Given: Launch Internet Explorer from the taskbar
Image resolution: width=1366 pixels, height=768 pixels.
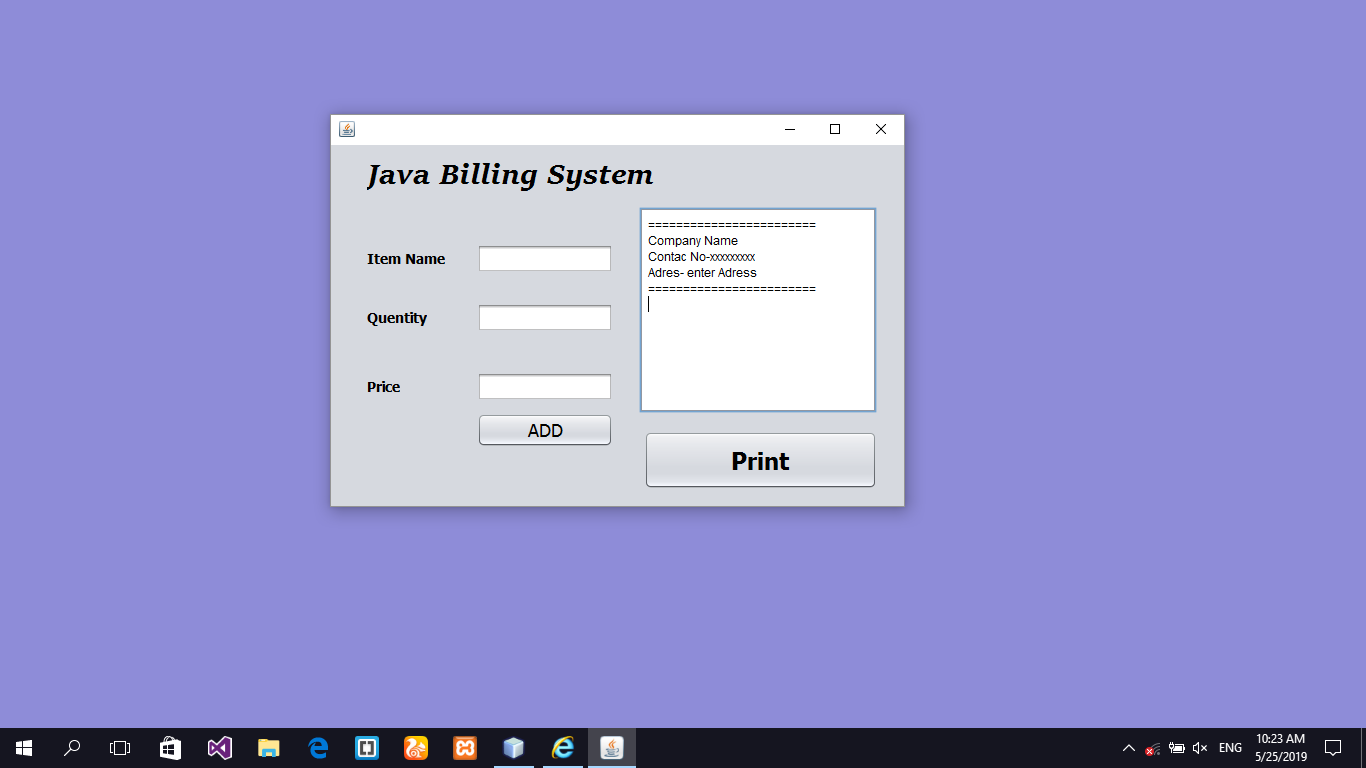Looking at the screenshot, I should pyautogui.click(x=562, y=747).
